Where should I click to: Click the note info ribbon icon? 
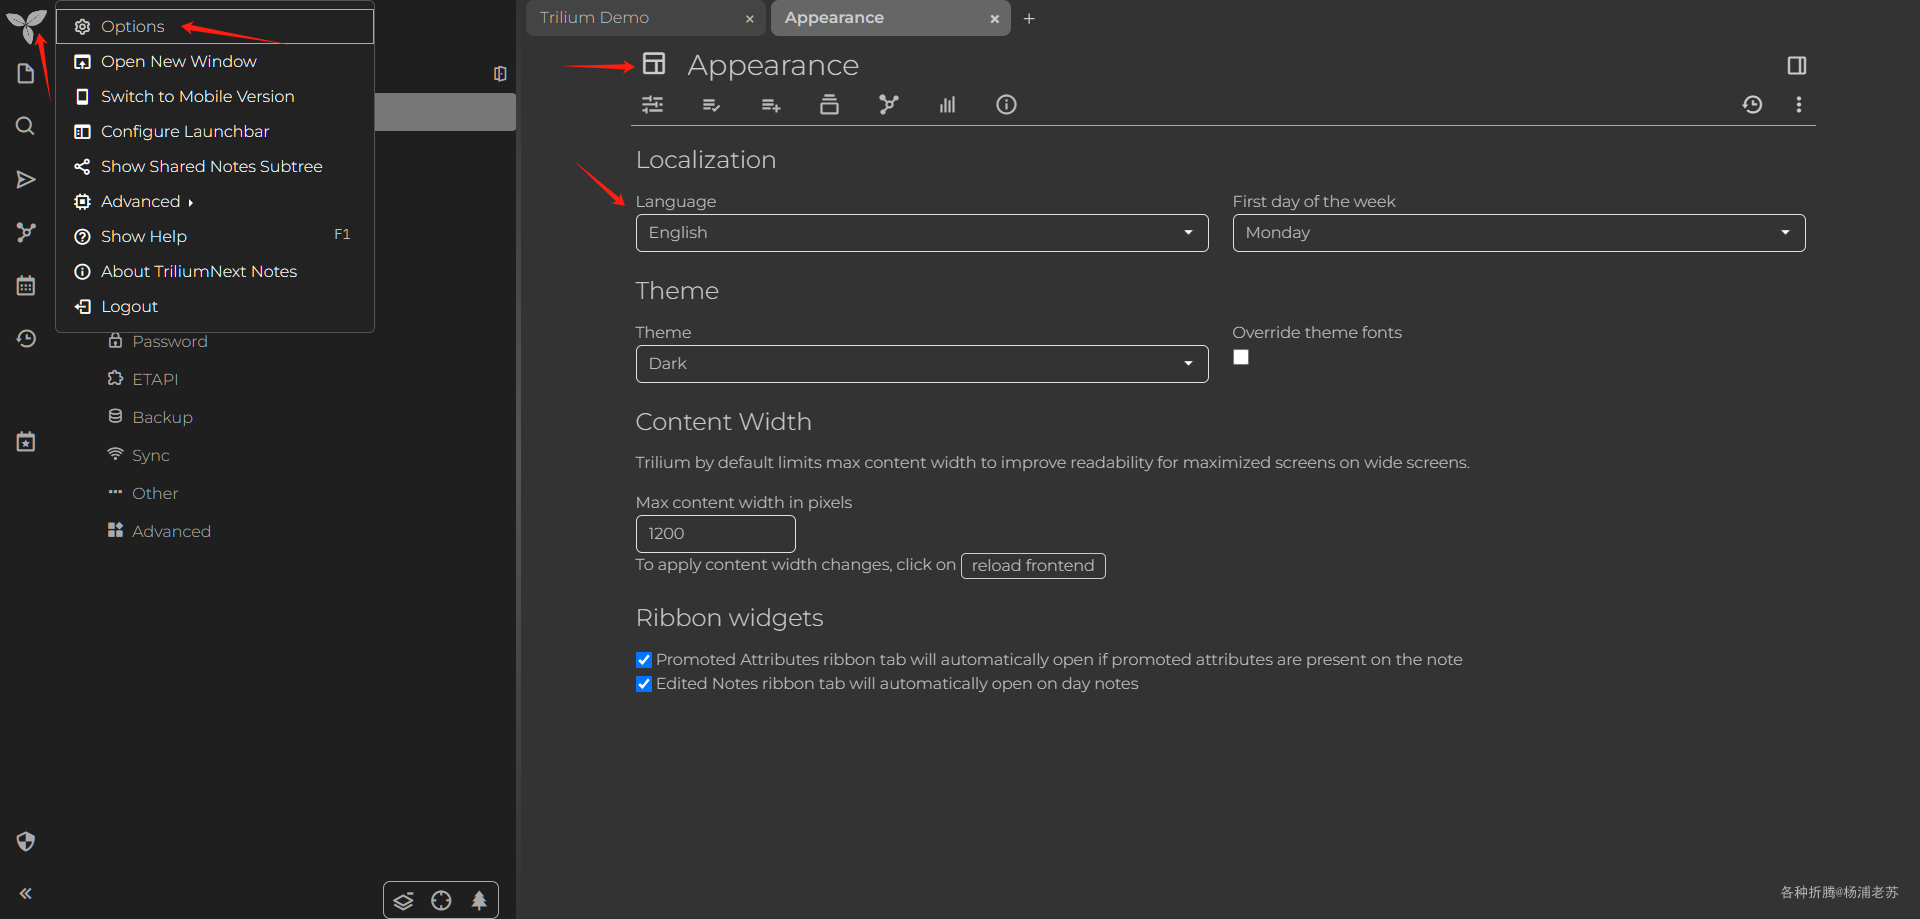tap(1006, 105)
